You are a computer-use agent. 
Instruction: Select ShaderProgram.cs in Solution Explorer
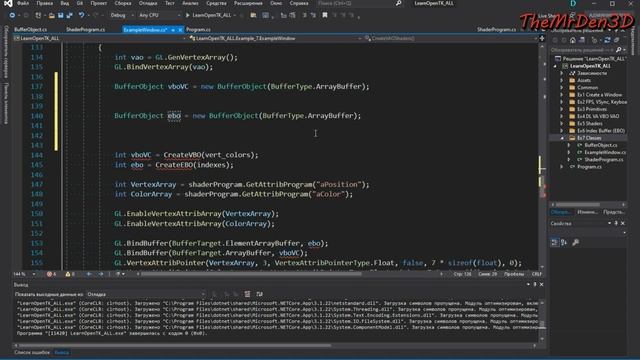tap(604, 159)
